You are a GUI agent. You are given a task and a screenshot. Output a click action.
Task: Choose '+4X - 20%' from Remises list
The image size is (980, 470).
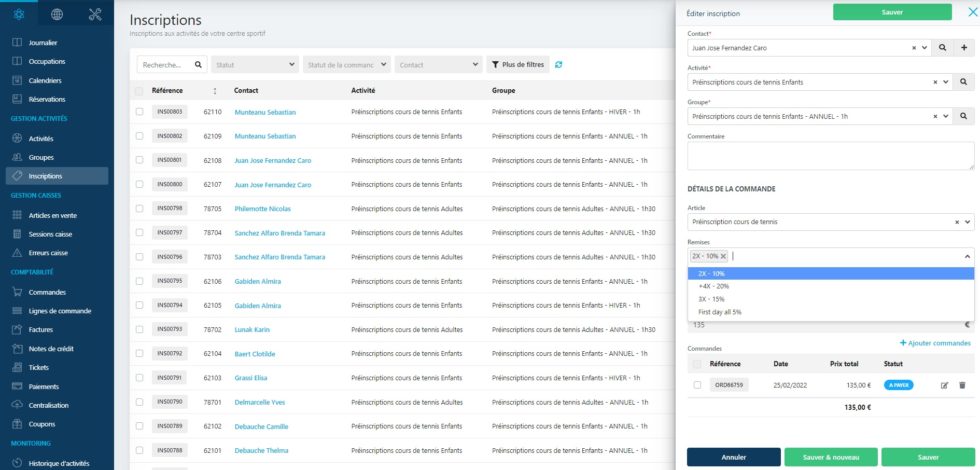click(x=714, y=286)
